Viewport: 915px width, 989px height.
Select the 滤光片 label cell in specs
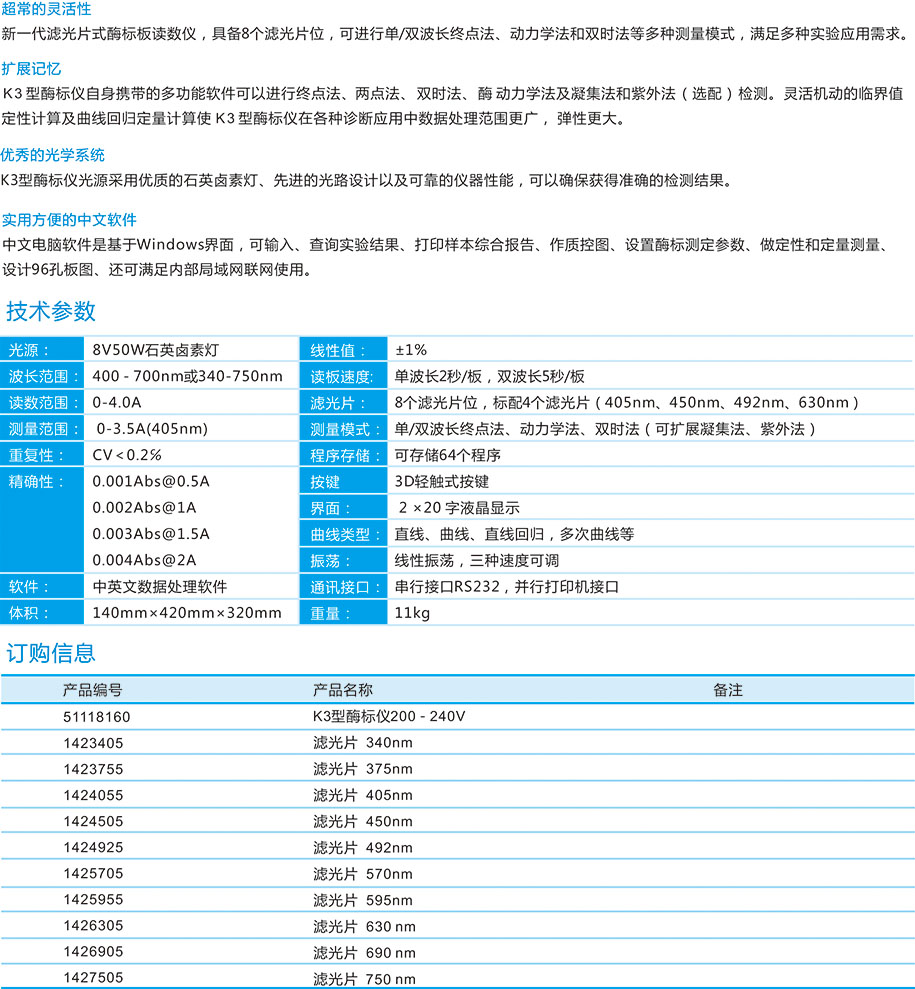344,402
